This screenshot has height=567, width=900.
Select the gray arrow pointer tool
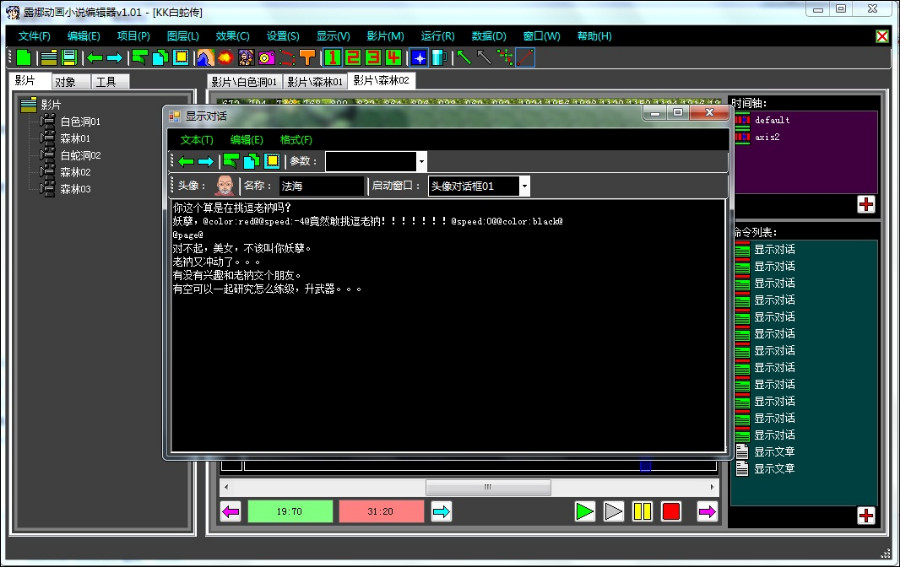484,57
